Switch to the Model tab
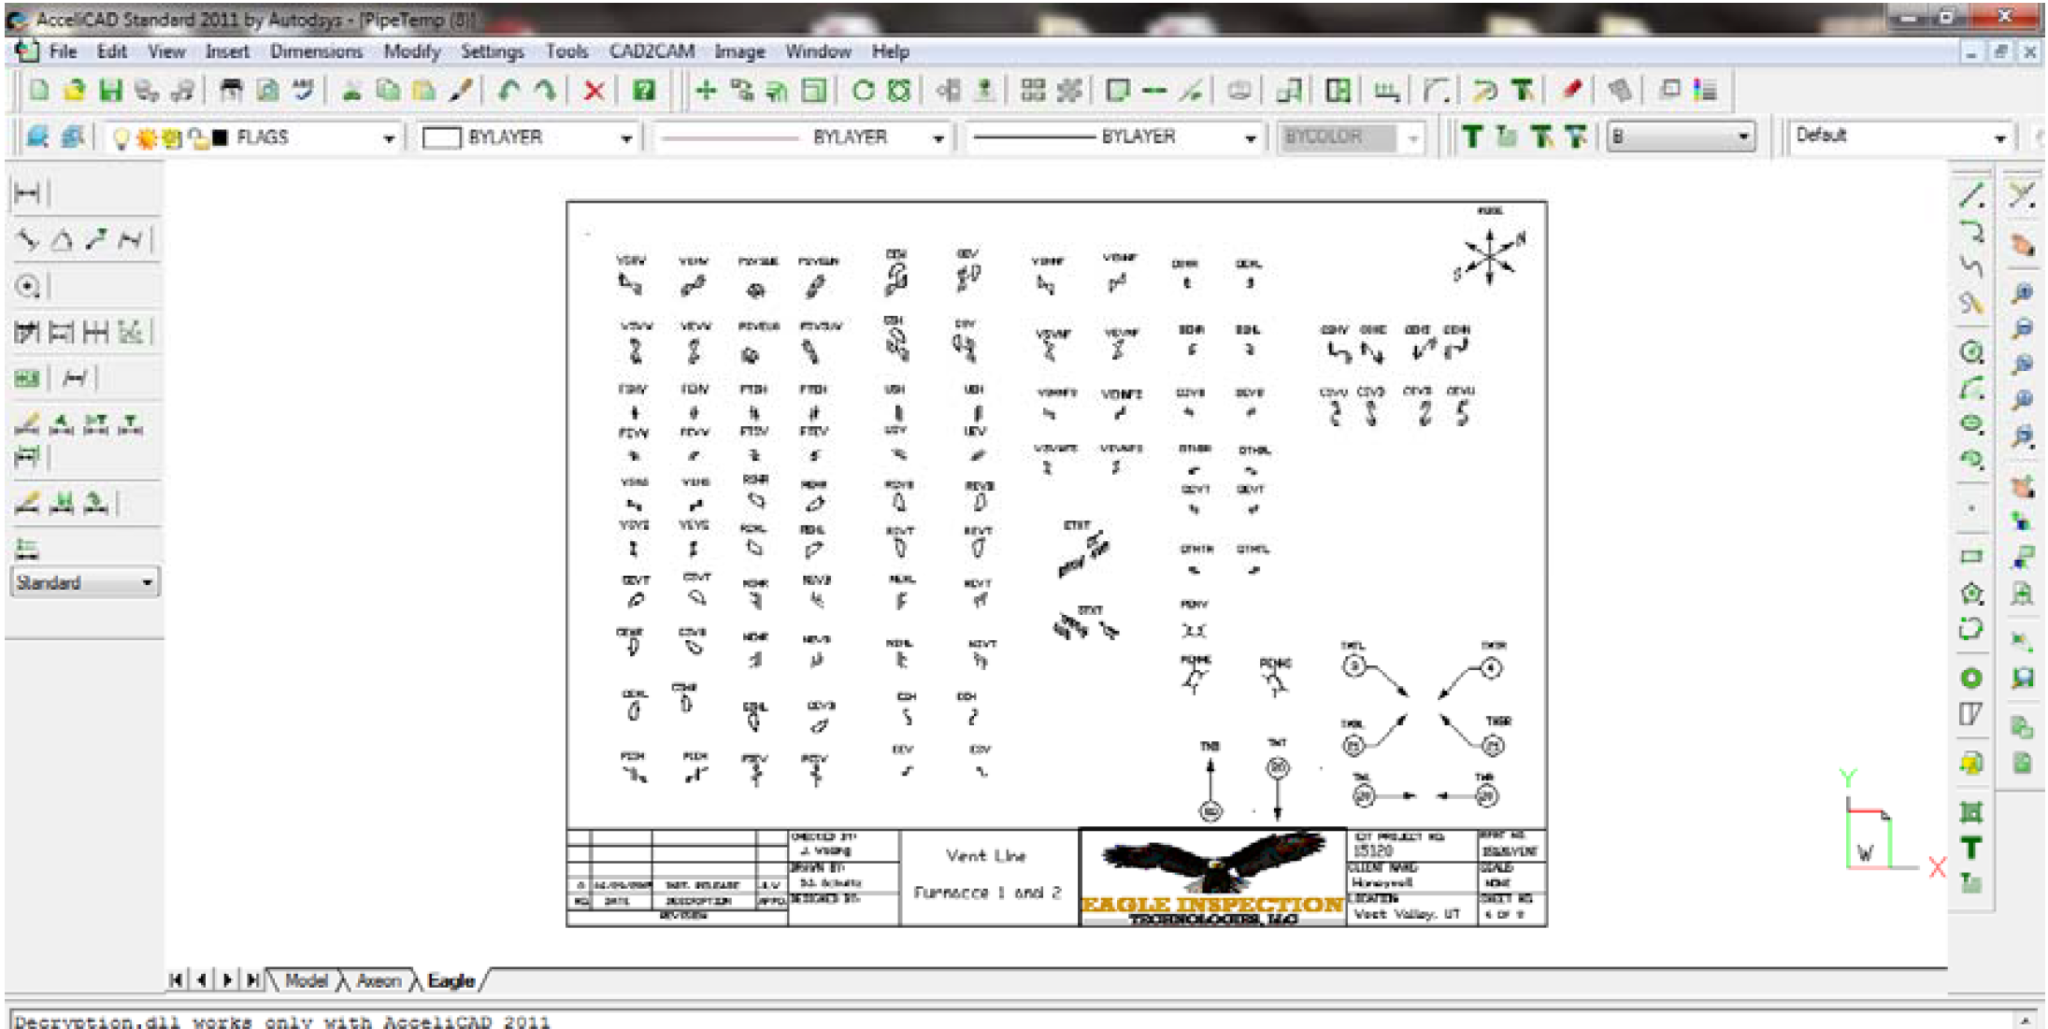Image resolution: width=2048 pixels, height=1029 pixels. click(305, 981)
